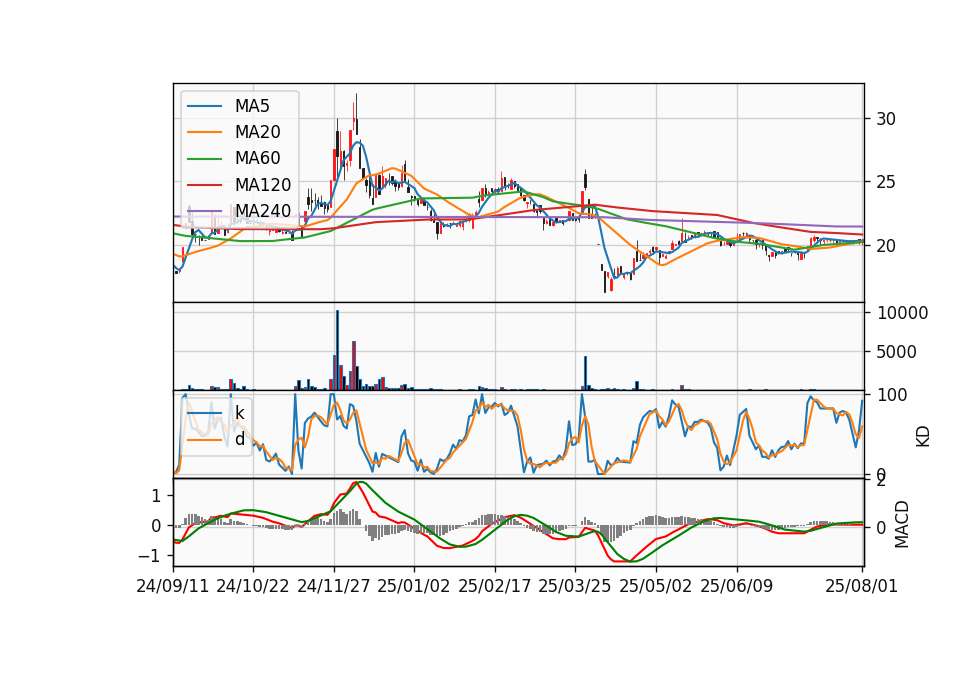This screenshot has height=690, width=960.
Task: Click the highest candlestick wick above 30
Action: click(x=356, y=107)
